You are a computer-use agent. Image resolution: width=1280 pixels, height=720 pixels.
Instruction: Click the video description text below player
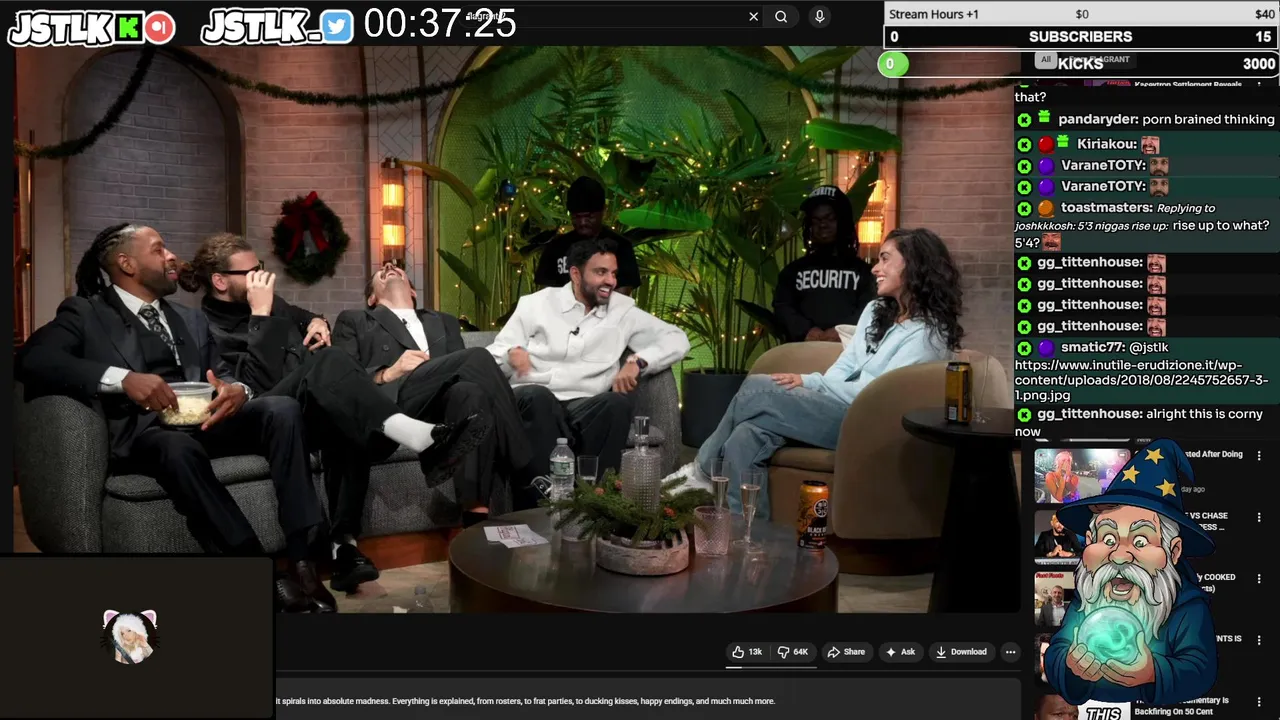(525, 701)
